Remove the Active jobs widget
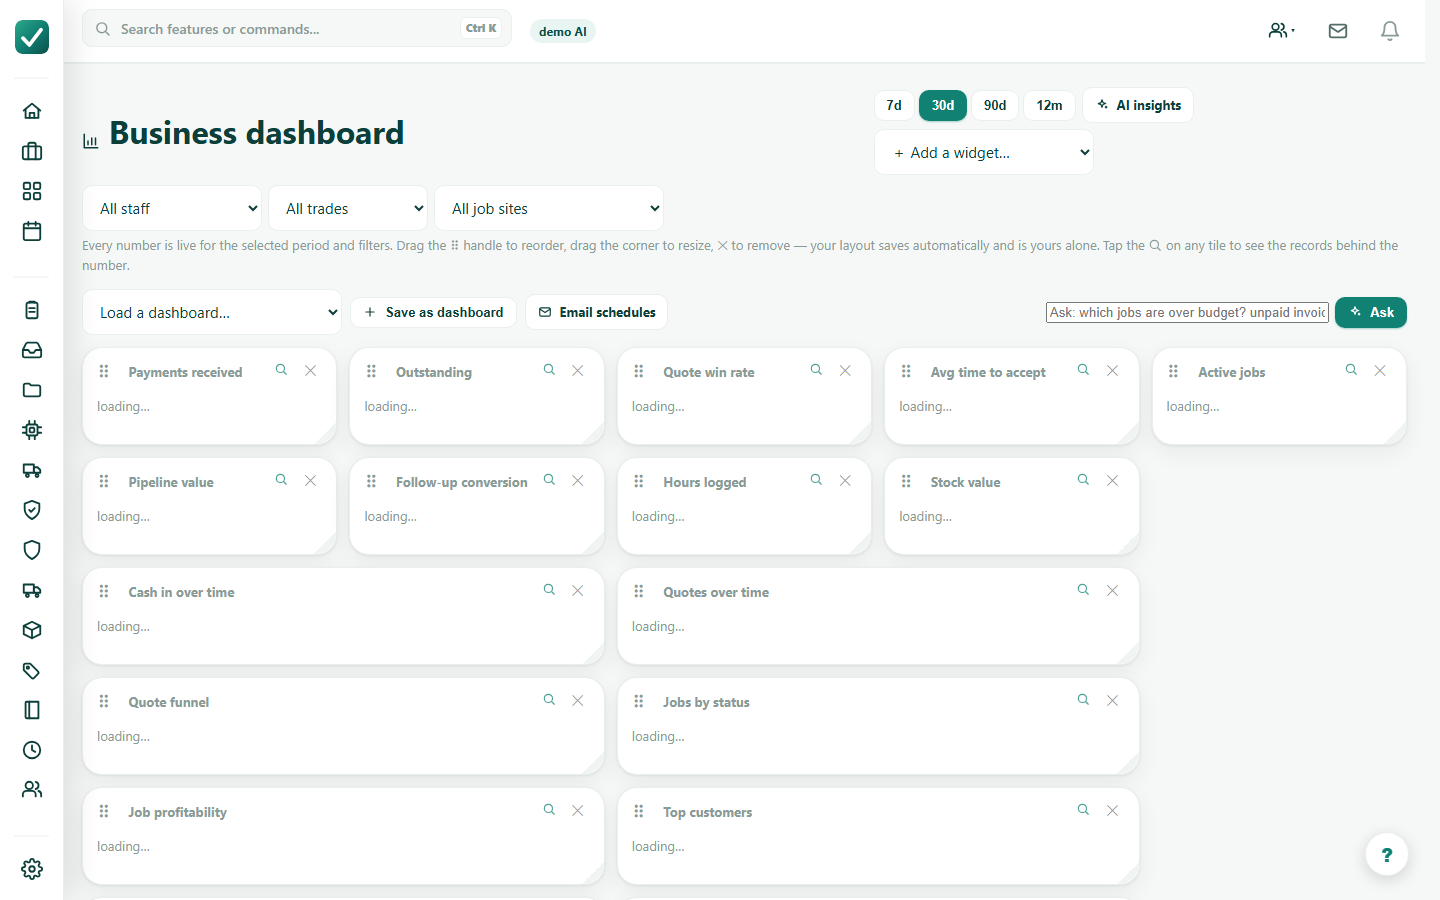 point(1380,370)
